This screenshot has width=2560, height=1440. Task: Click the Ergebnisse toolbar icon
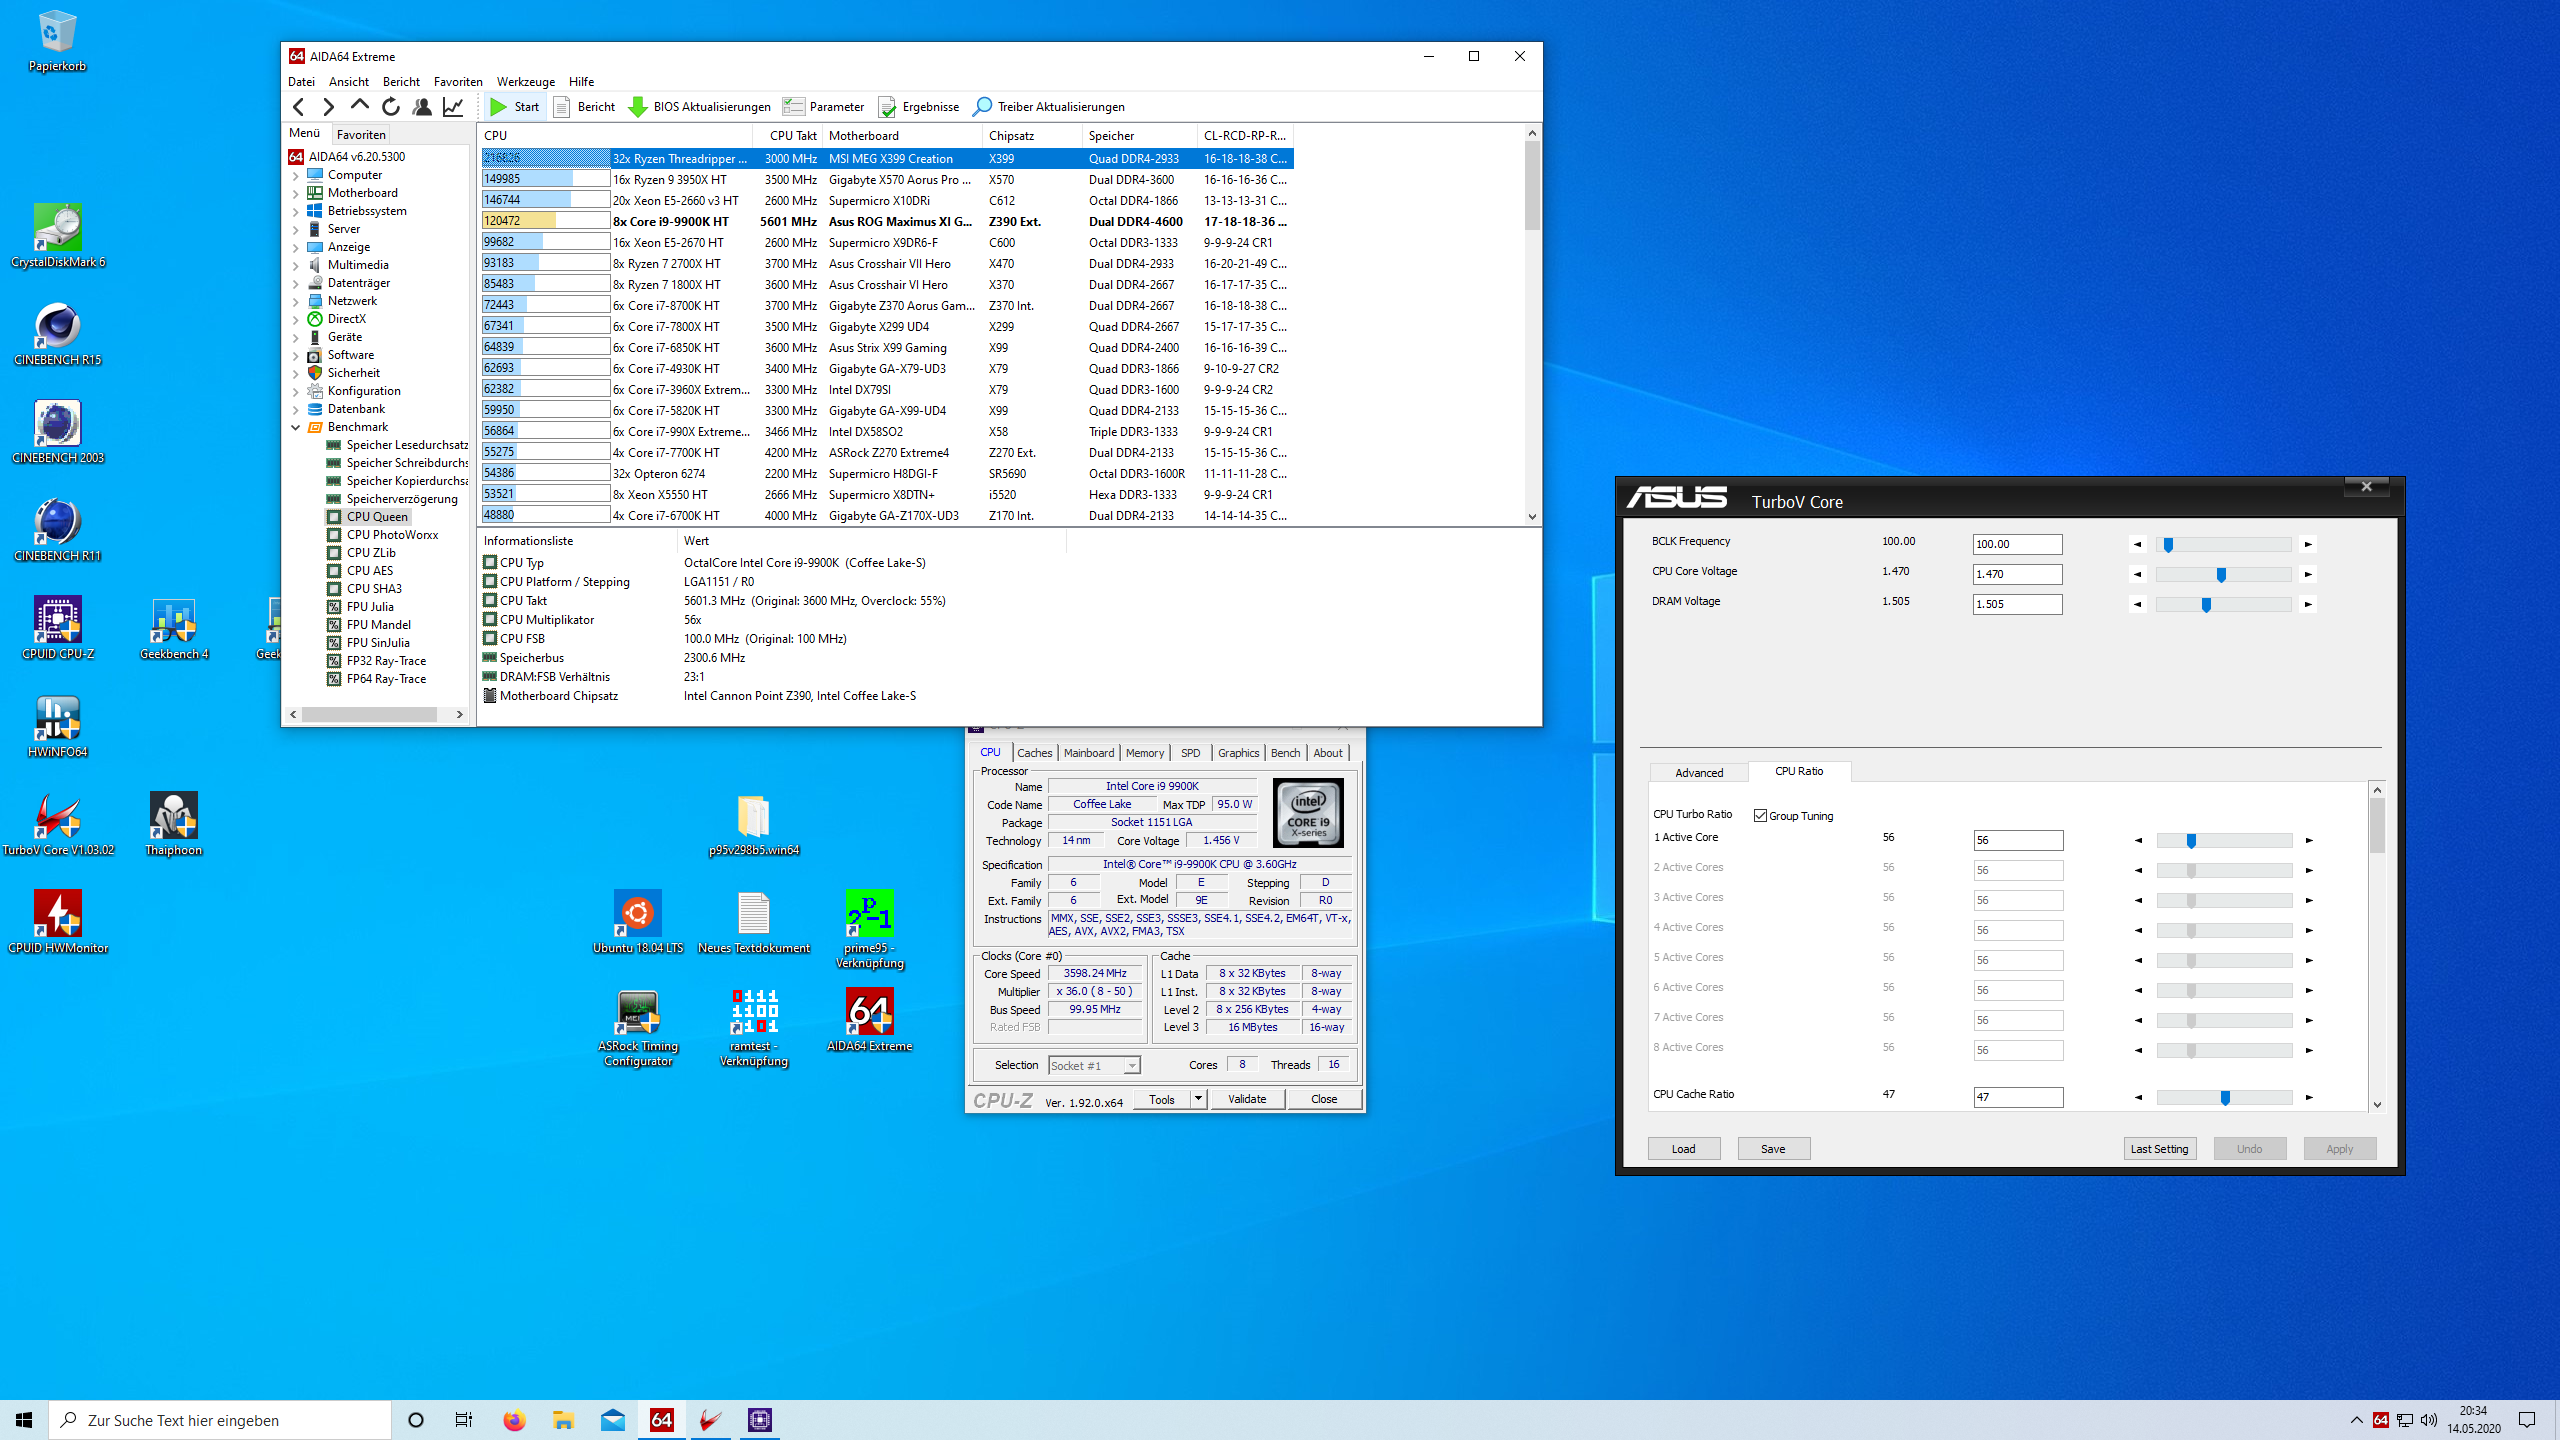click(887, 107)
